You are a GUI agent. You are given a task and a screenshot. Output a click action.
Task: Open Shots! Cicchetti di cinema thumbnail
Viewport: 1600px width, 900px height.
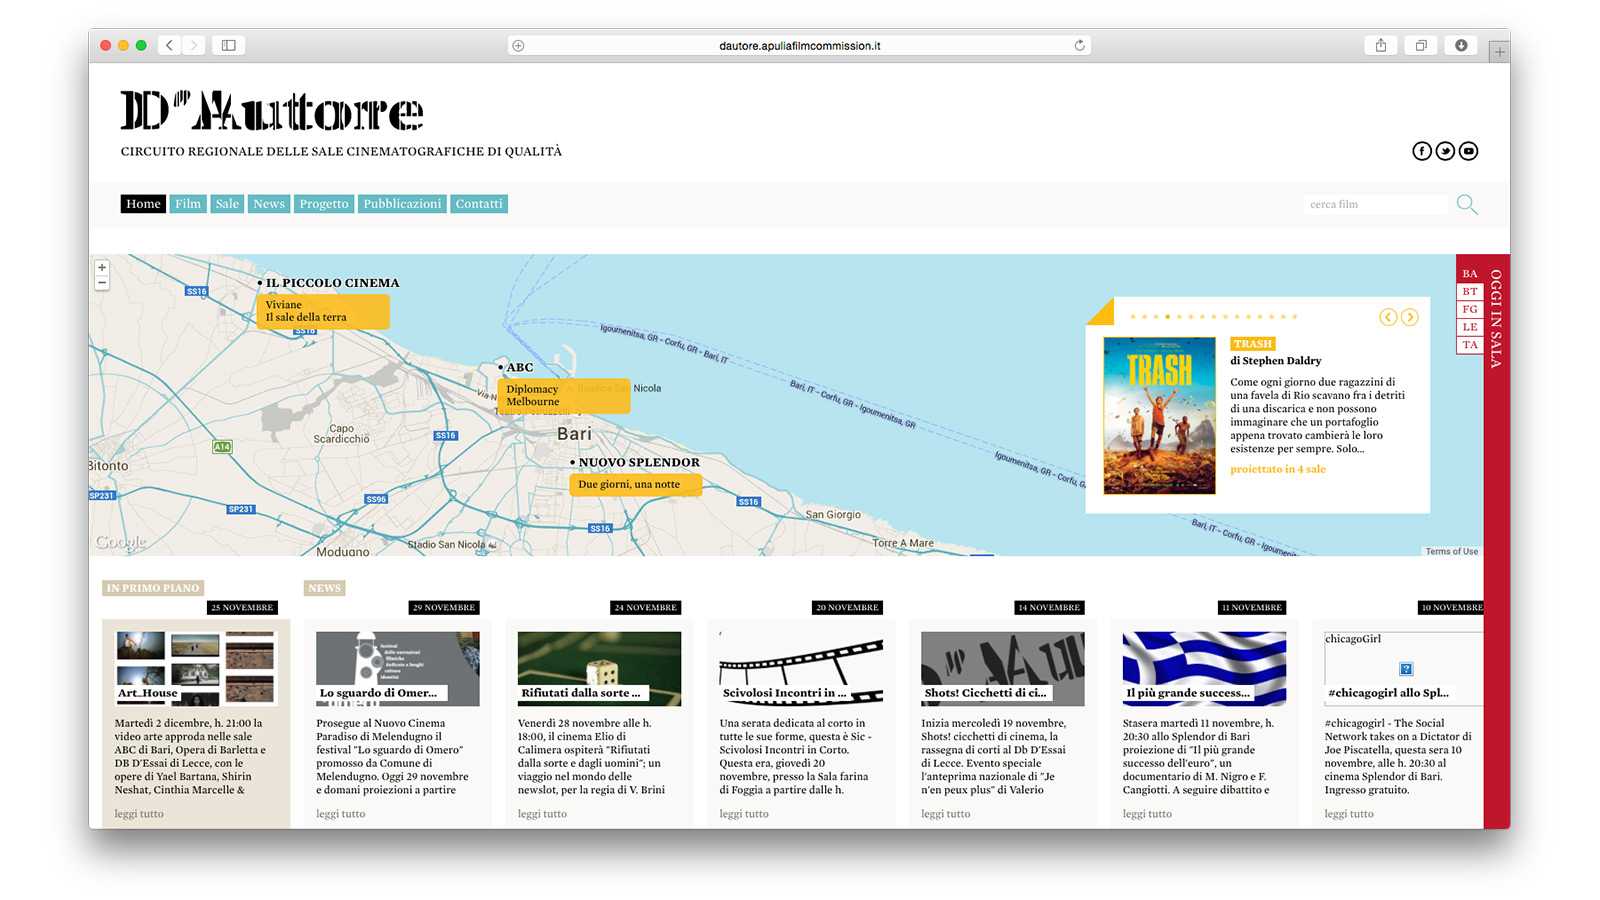[x=1003, y=668]
